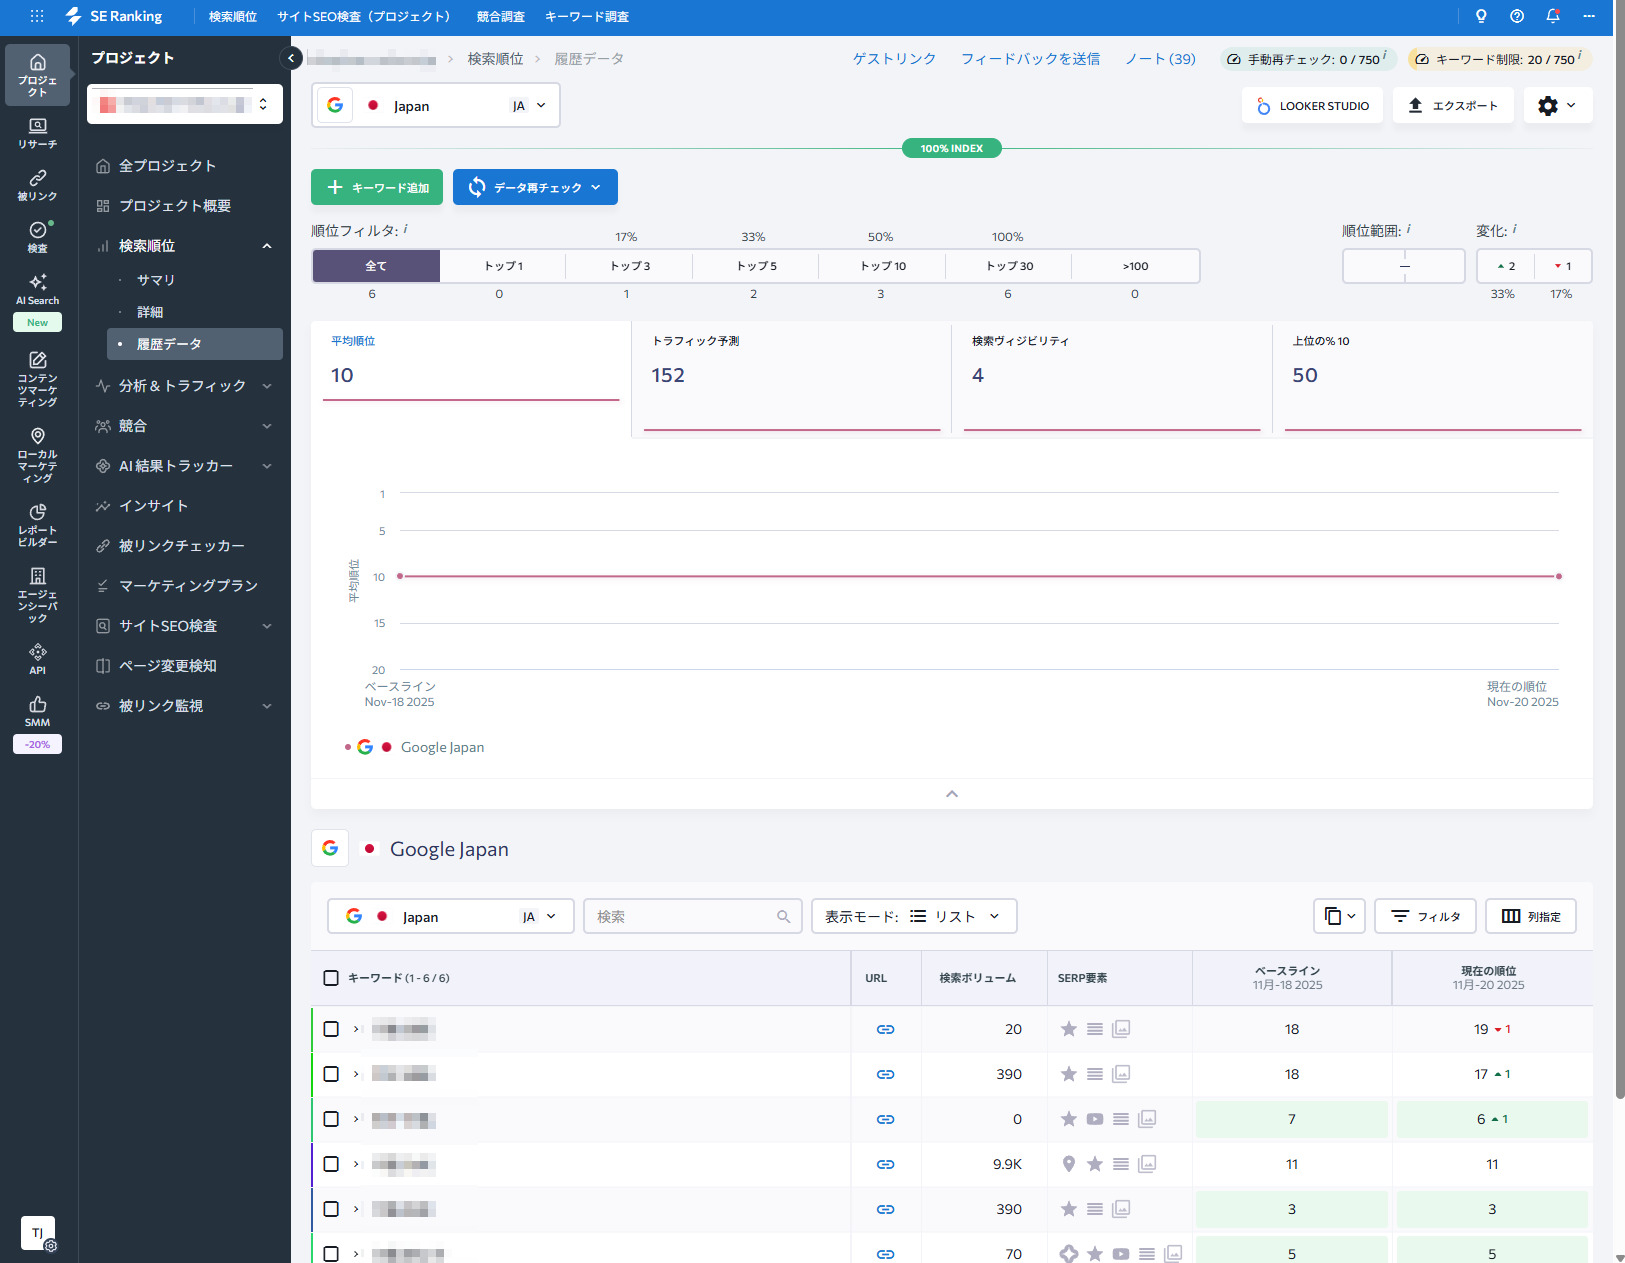Open the 表示モード list dropdown

pyautogui.click(x=914, y=916)
